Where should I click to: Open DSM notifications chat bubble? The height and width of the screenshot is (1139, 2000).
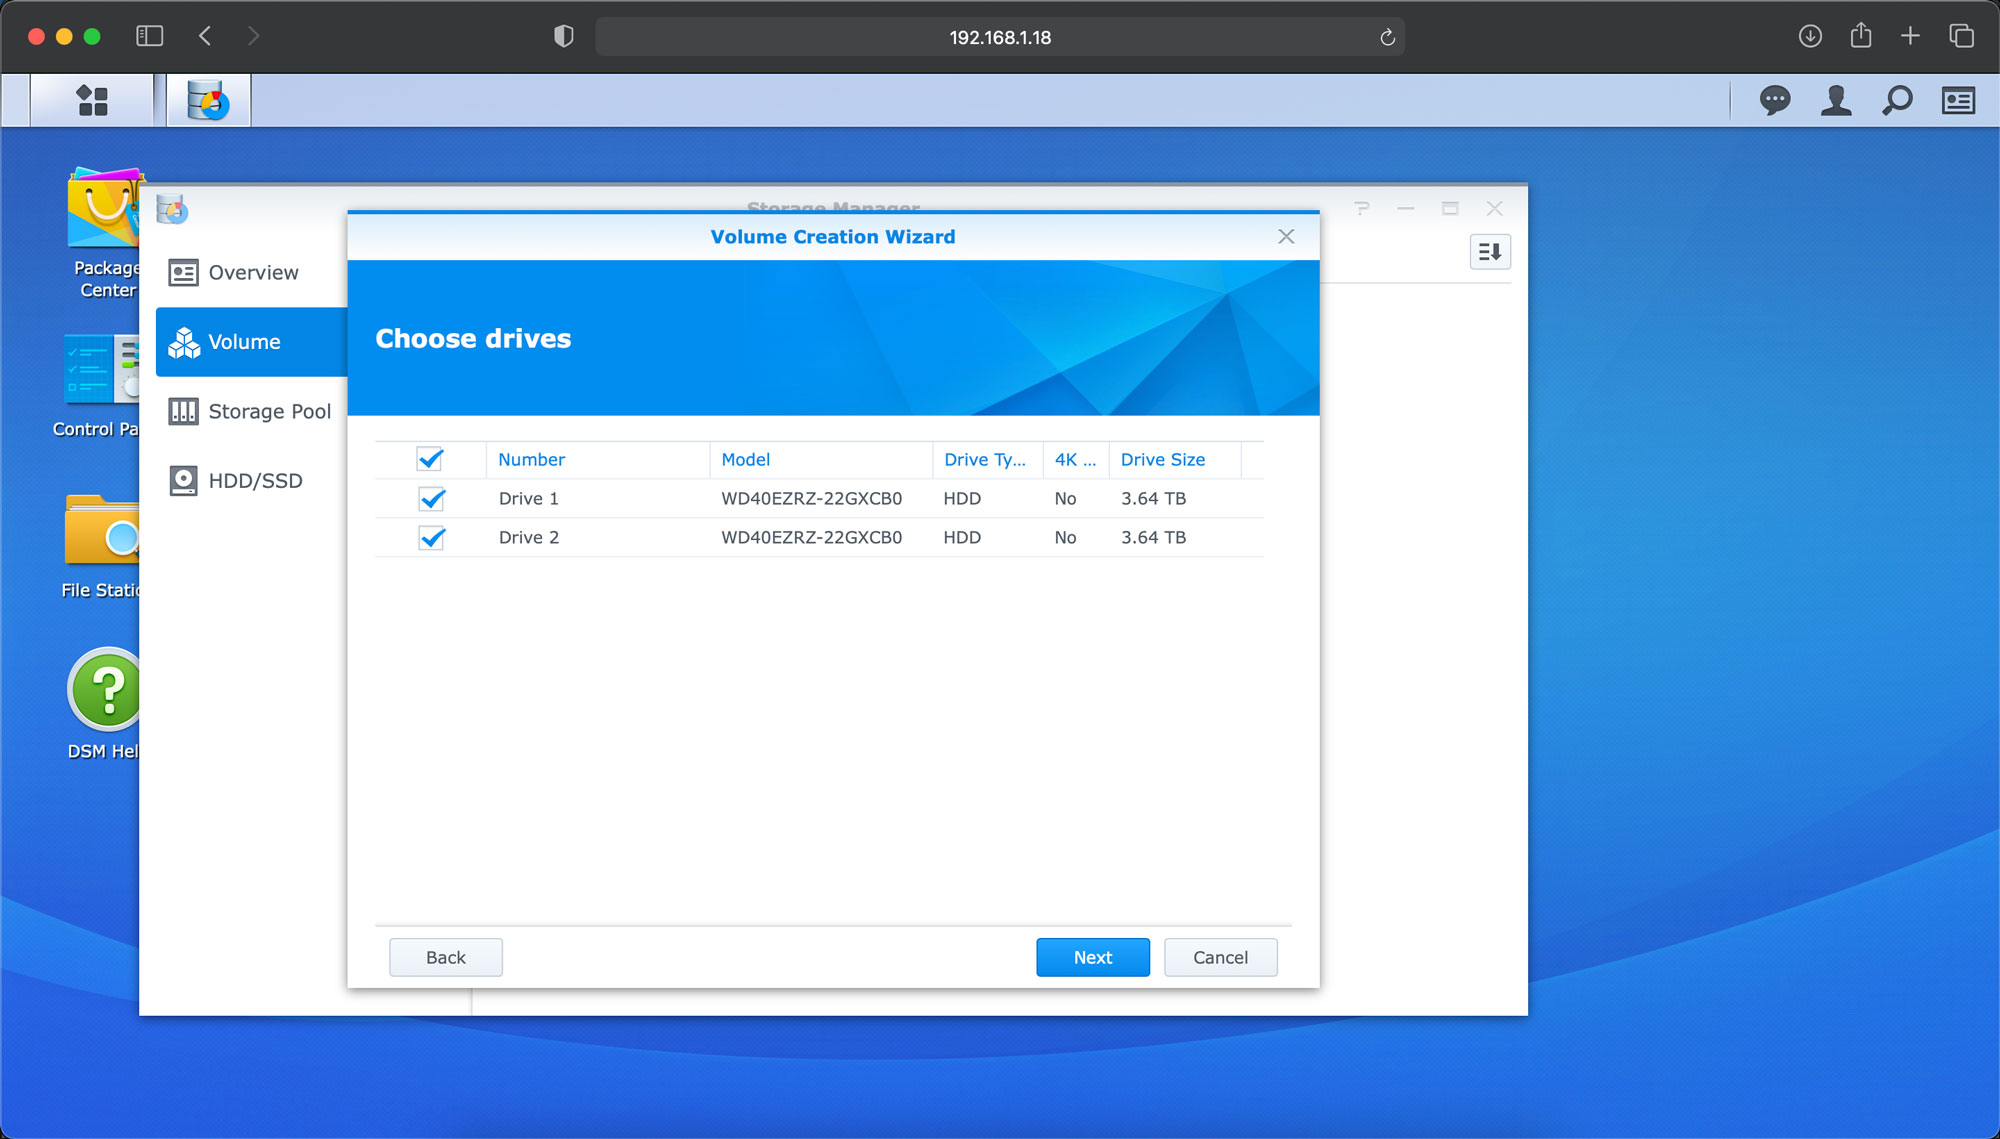click(1774, 100)
